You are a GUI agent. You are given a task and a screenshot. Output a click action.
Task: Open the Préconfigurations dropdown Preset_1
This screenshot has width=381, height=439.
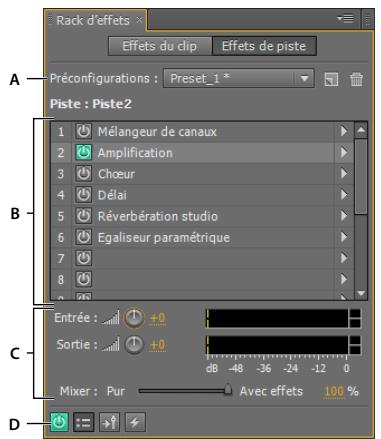pyautogui.click(x=238, y=79)
